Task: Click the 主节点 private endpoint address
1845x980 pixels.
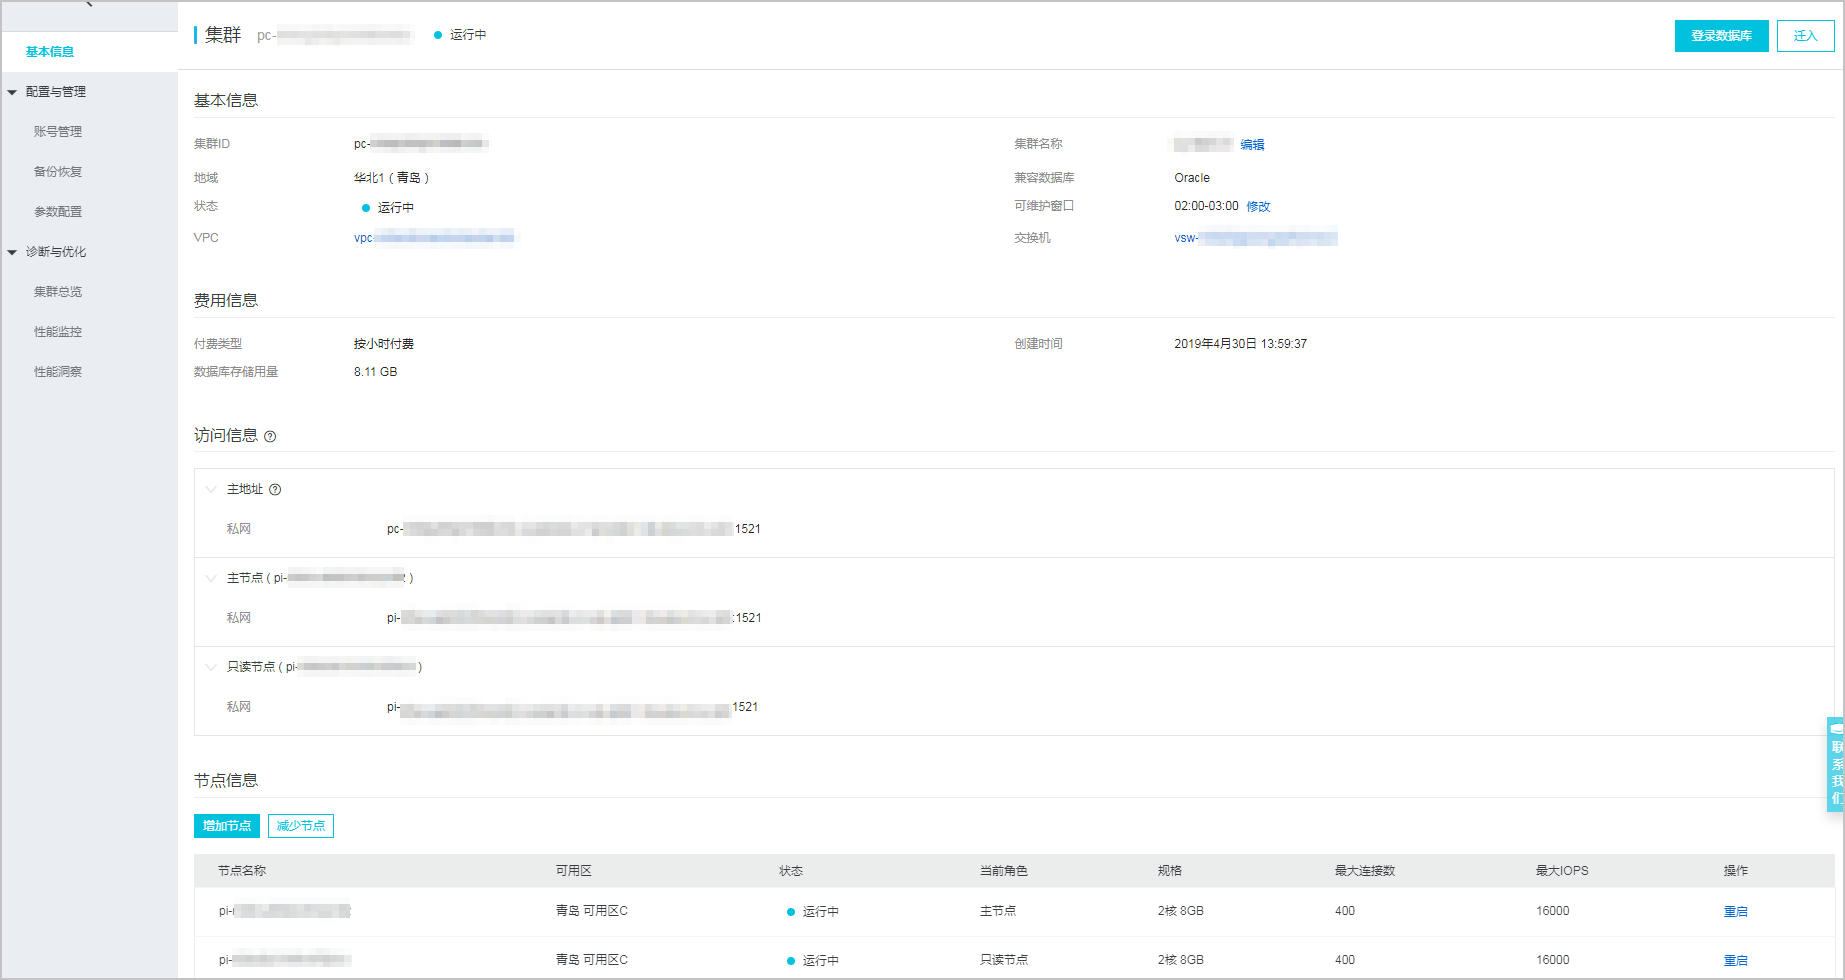Action: (x=574, y=618)
